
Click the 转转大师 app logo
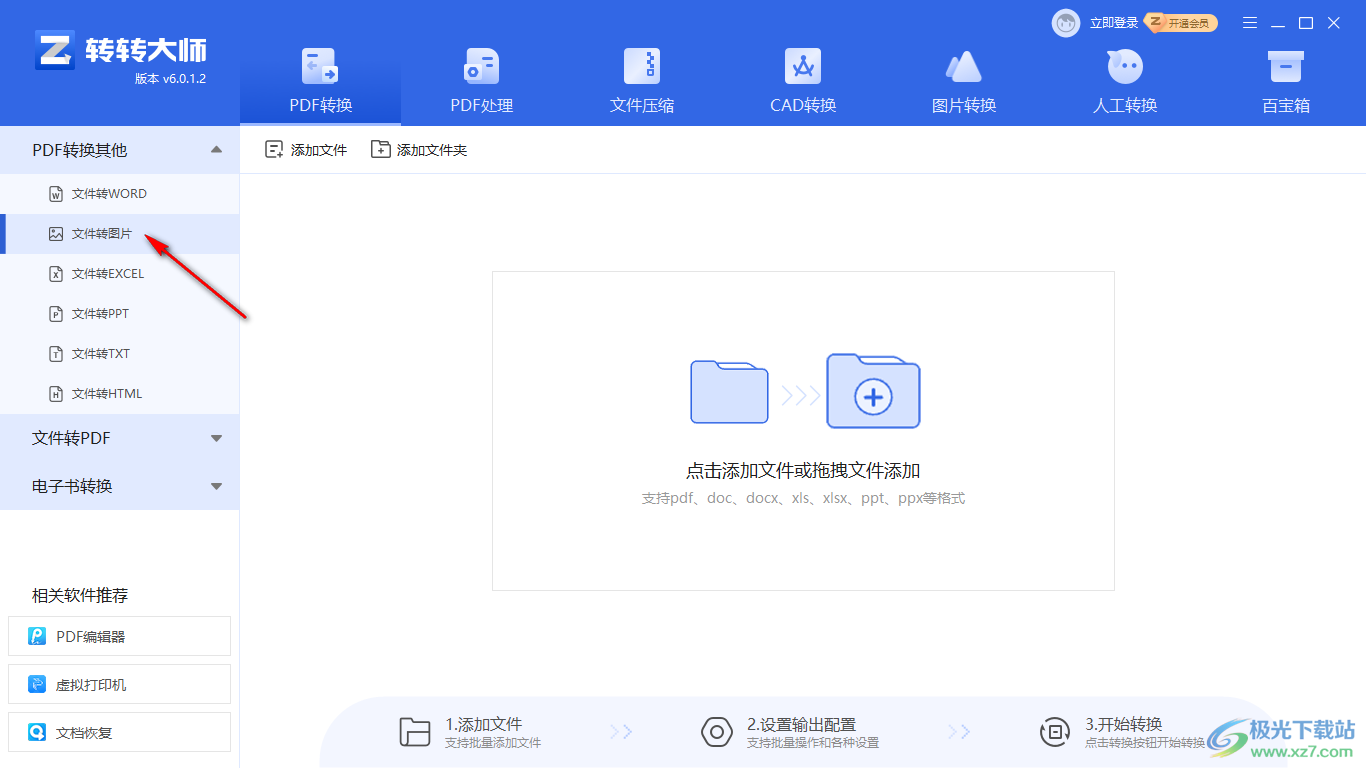[x=120, y=50]
